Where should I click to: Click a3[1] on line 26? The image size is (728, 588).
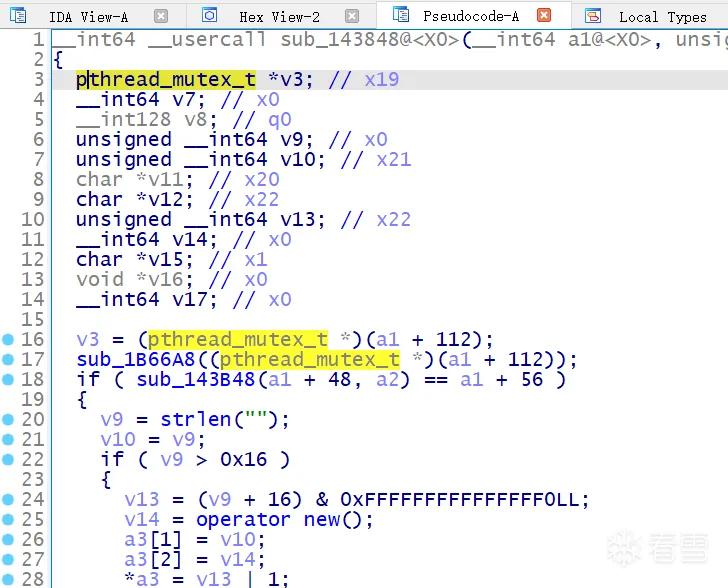[x=153, y=539]
